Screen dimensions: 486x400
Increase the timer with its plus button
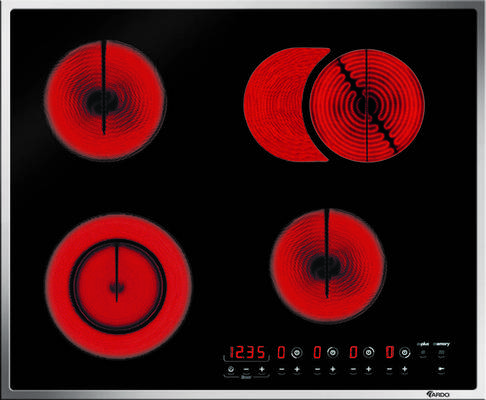(262, 369)
